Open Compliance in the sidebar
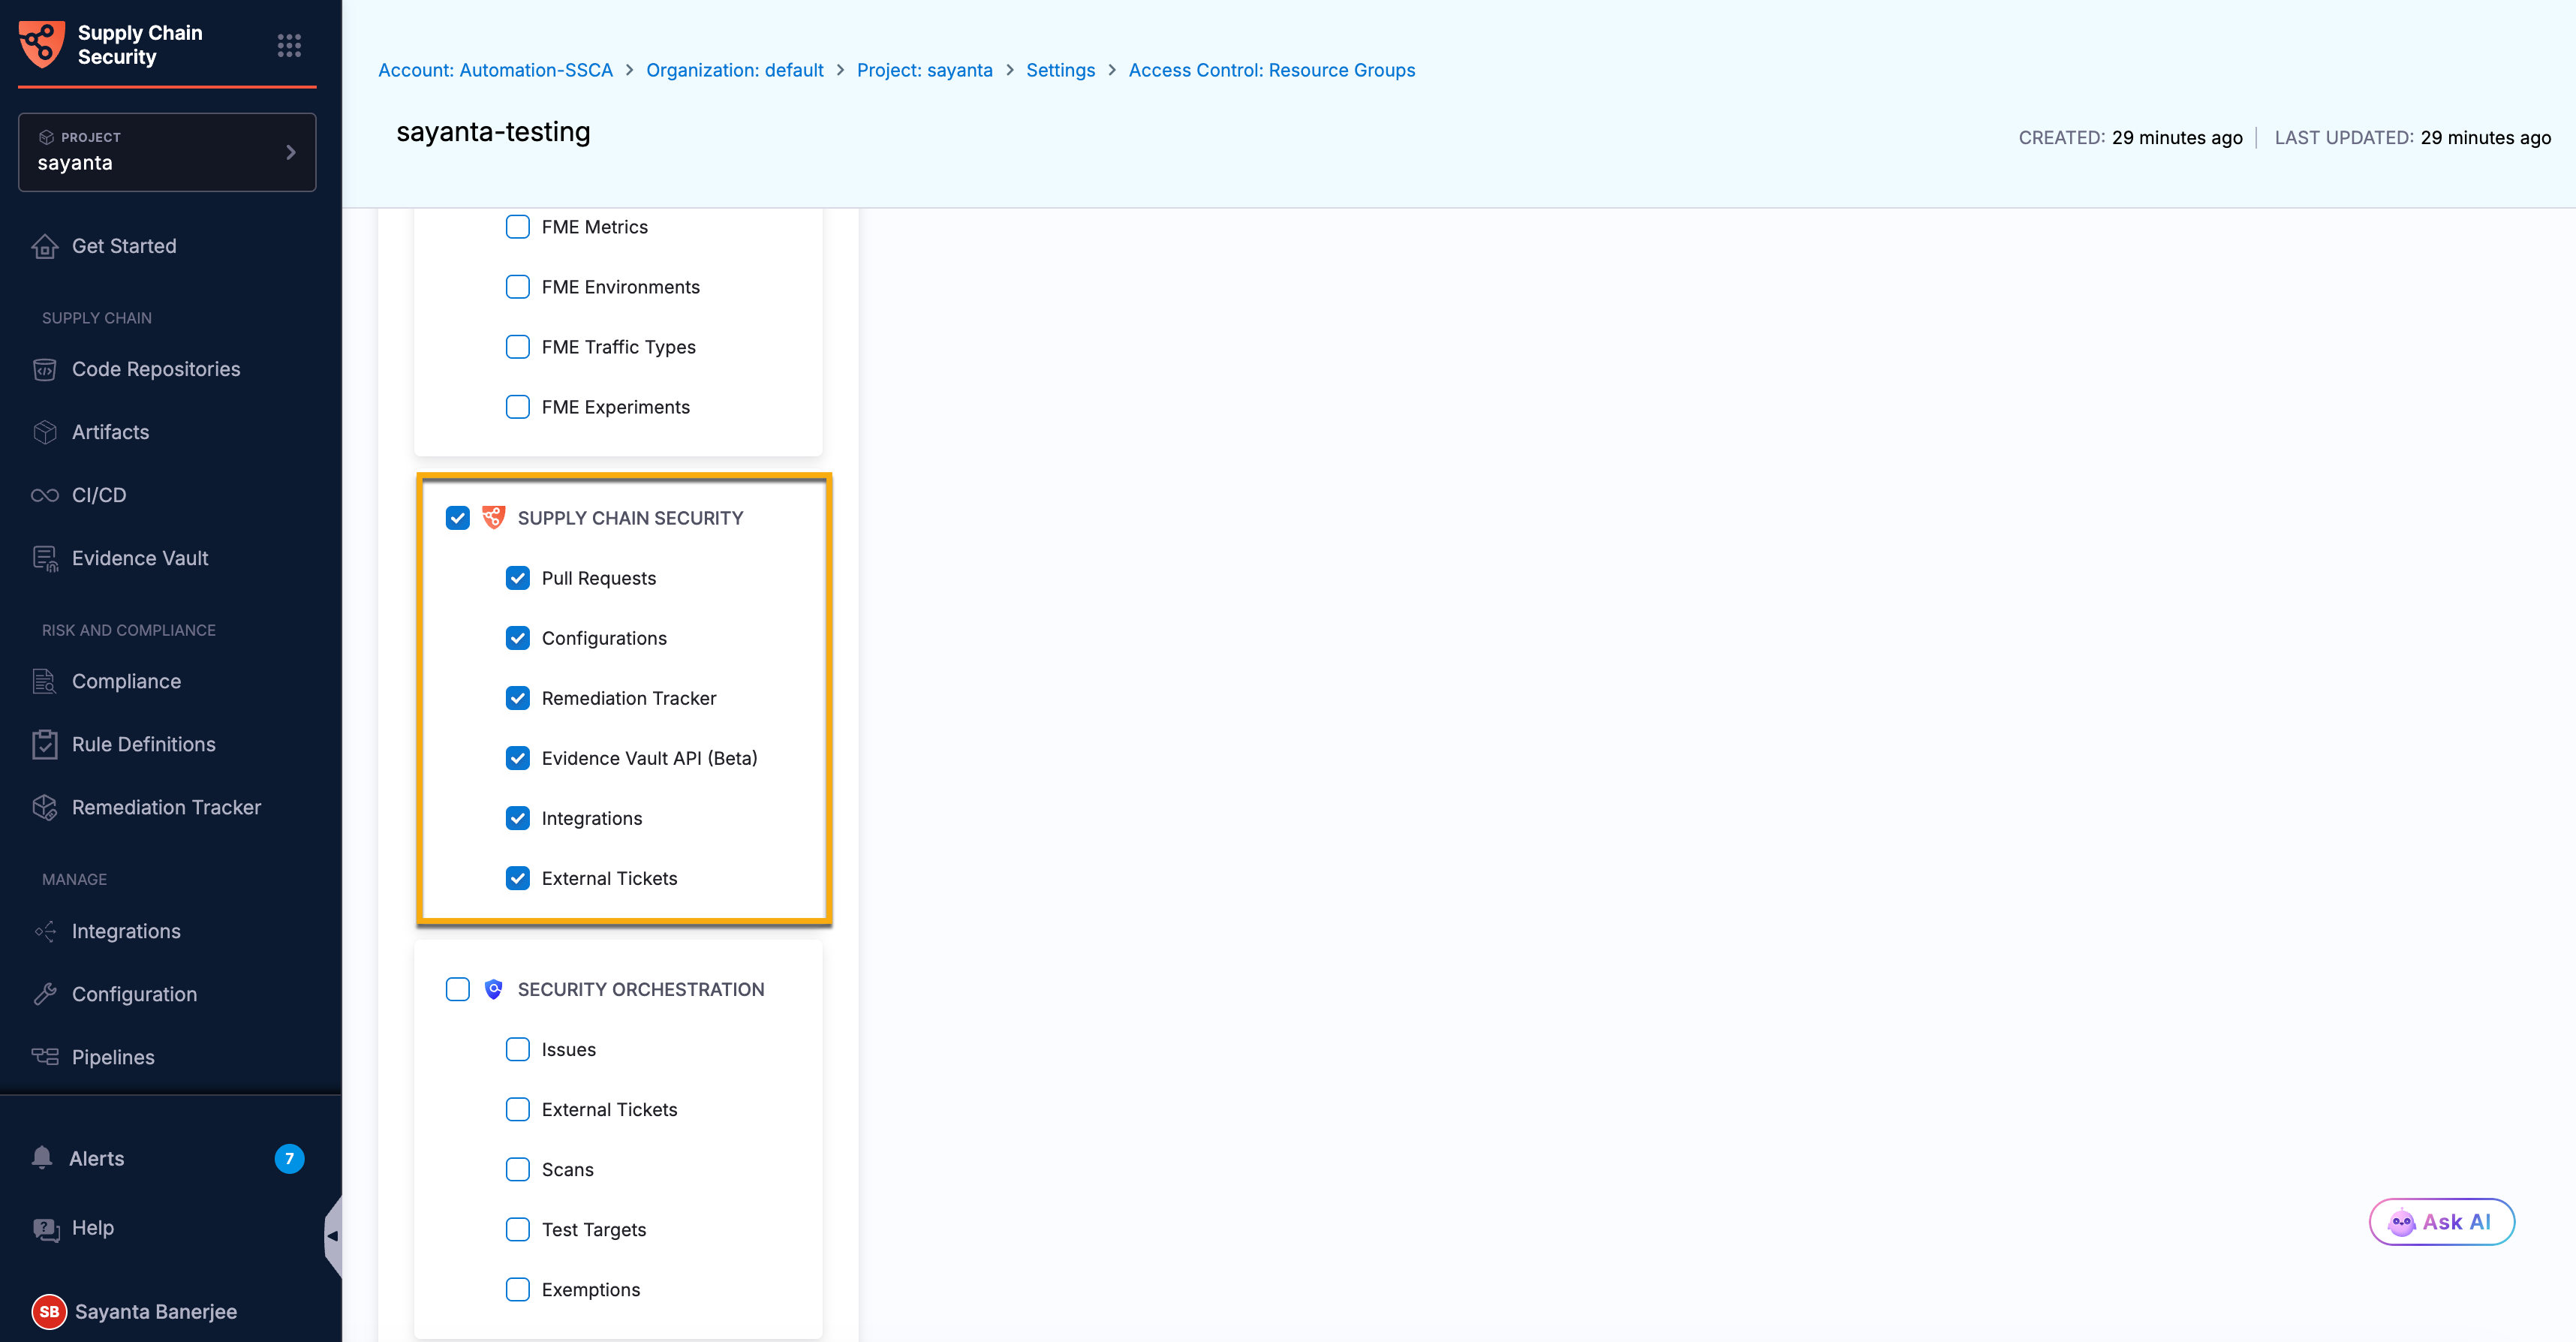Image resolution: width=2576 pixels, height=1342 pixels. 126,681
